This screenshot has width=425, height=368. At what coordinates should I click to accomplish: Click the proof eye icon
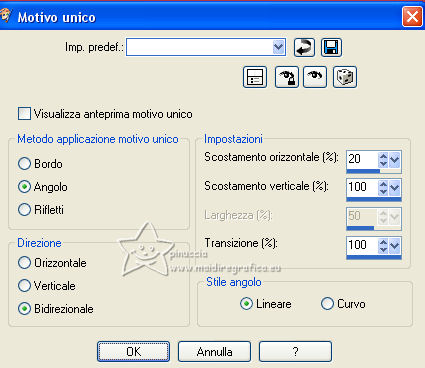[x=315, y=77]
